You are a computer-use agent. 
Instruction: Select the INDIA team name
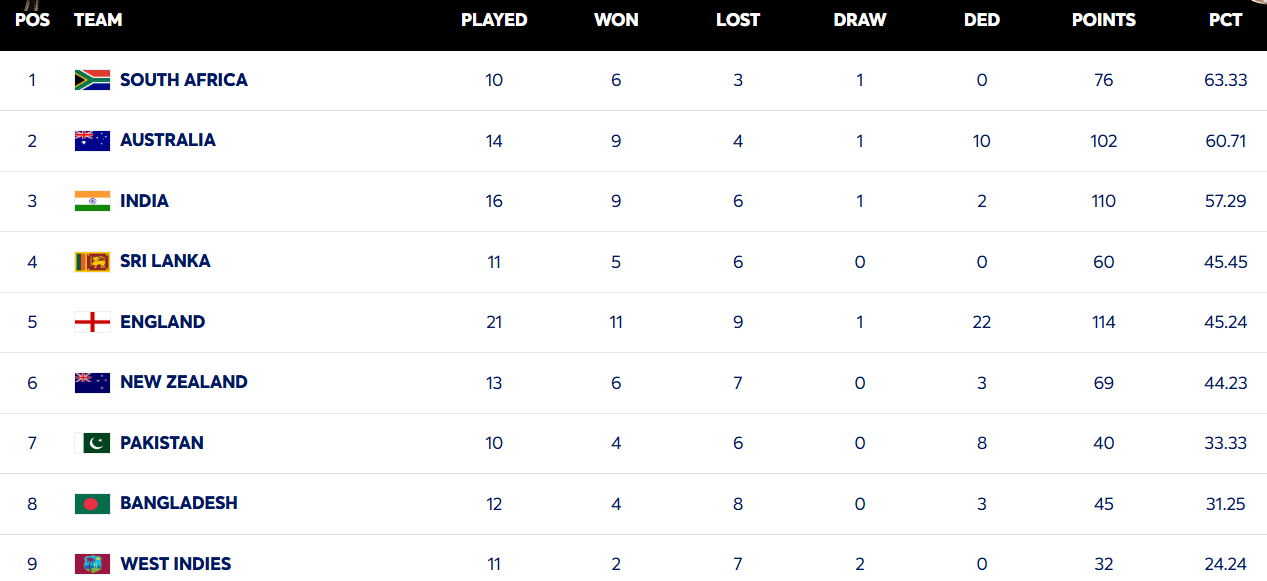tap(144, 201)
